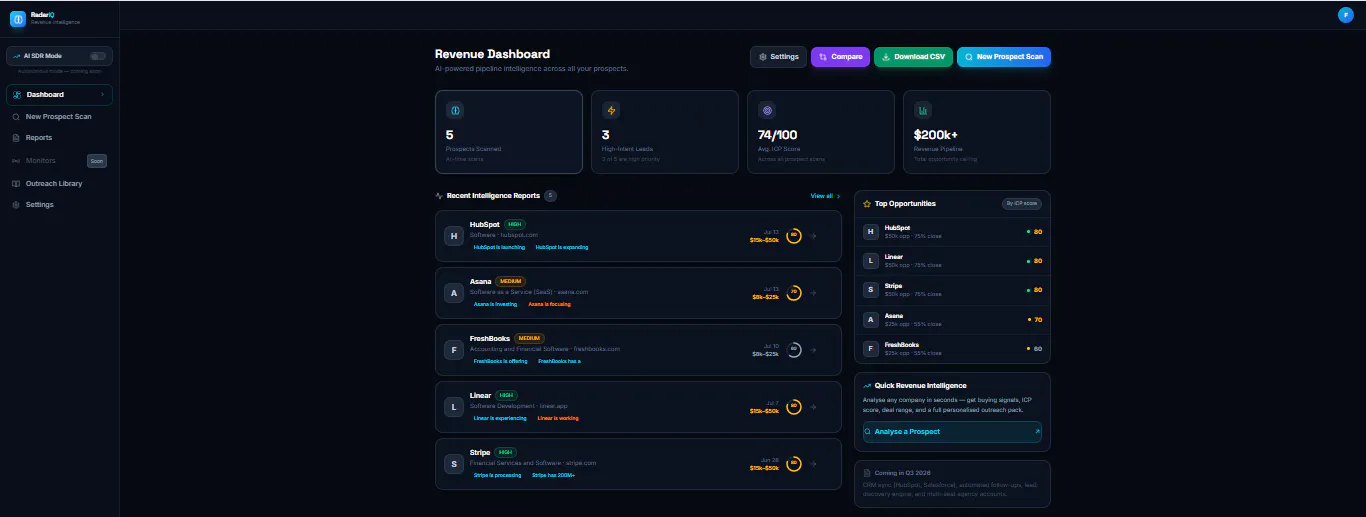Open Asana report via arrow
Image resolution: width=1366 pixels, height=517 pixels.
(814, 293)
